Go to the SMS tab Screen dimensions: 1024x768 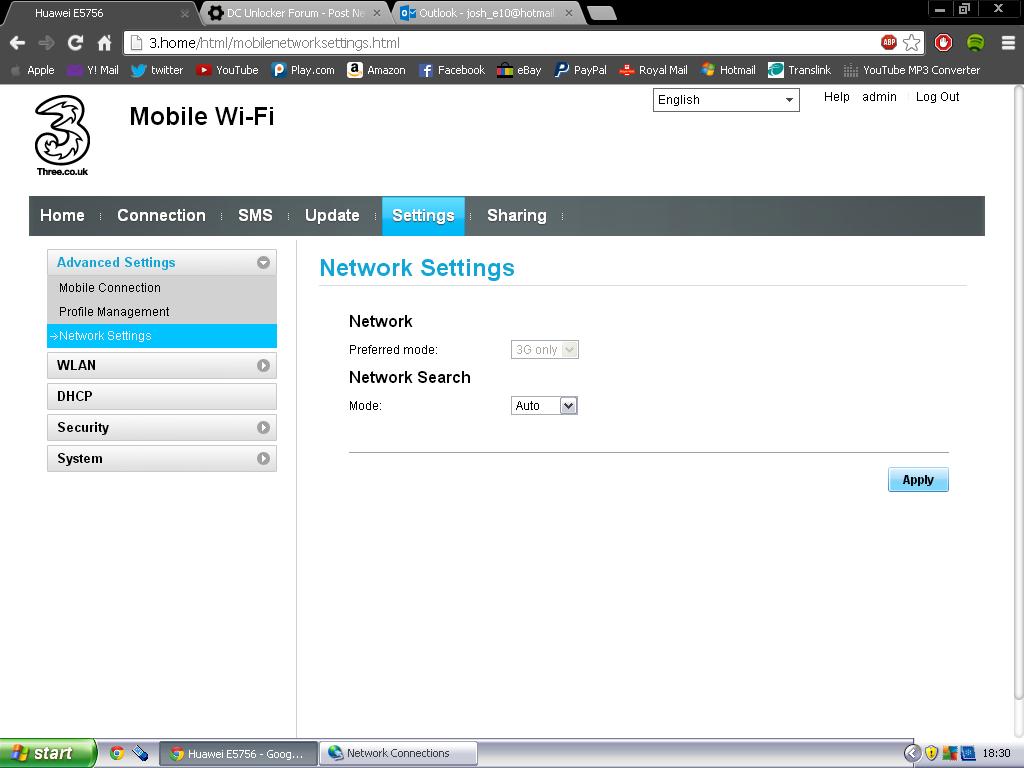[x=255, y=215]
